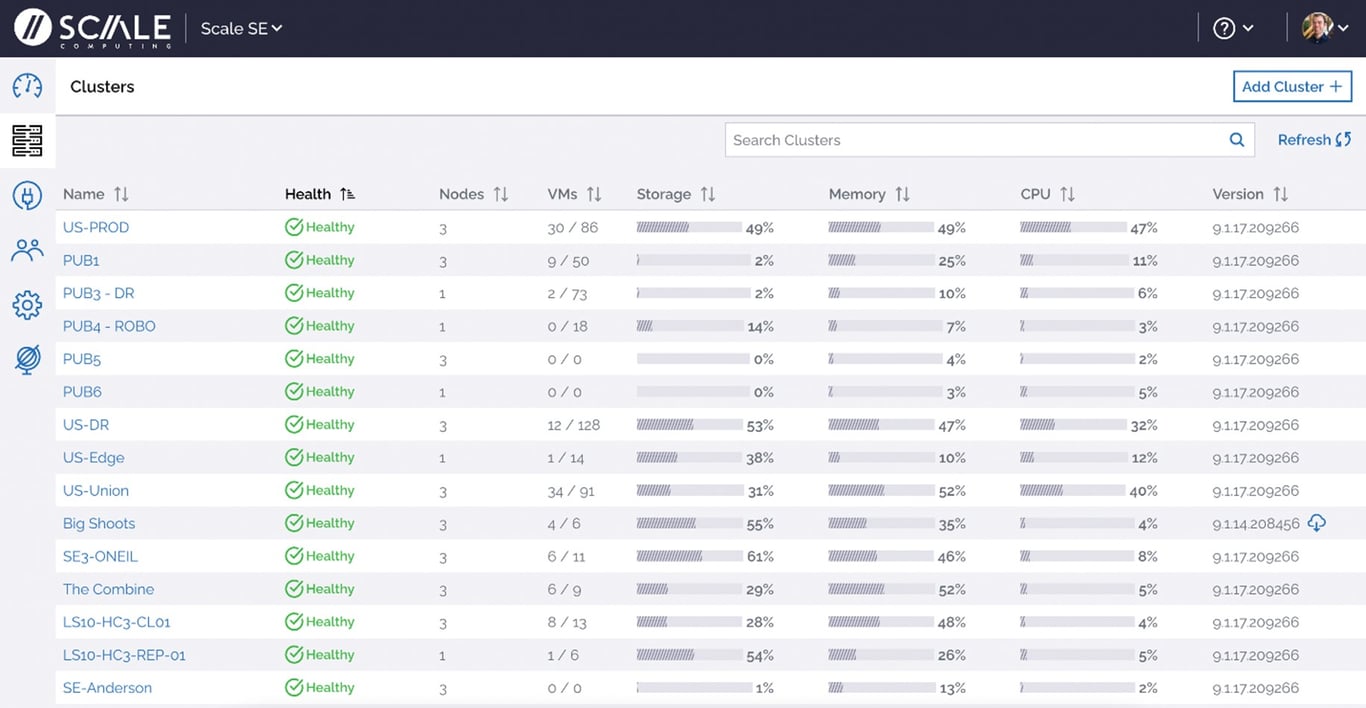Open the PUB1 cluster

pos(81,260)
